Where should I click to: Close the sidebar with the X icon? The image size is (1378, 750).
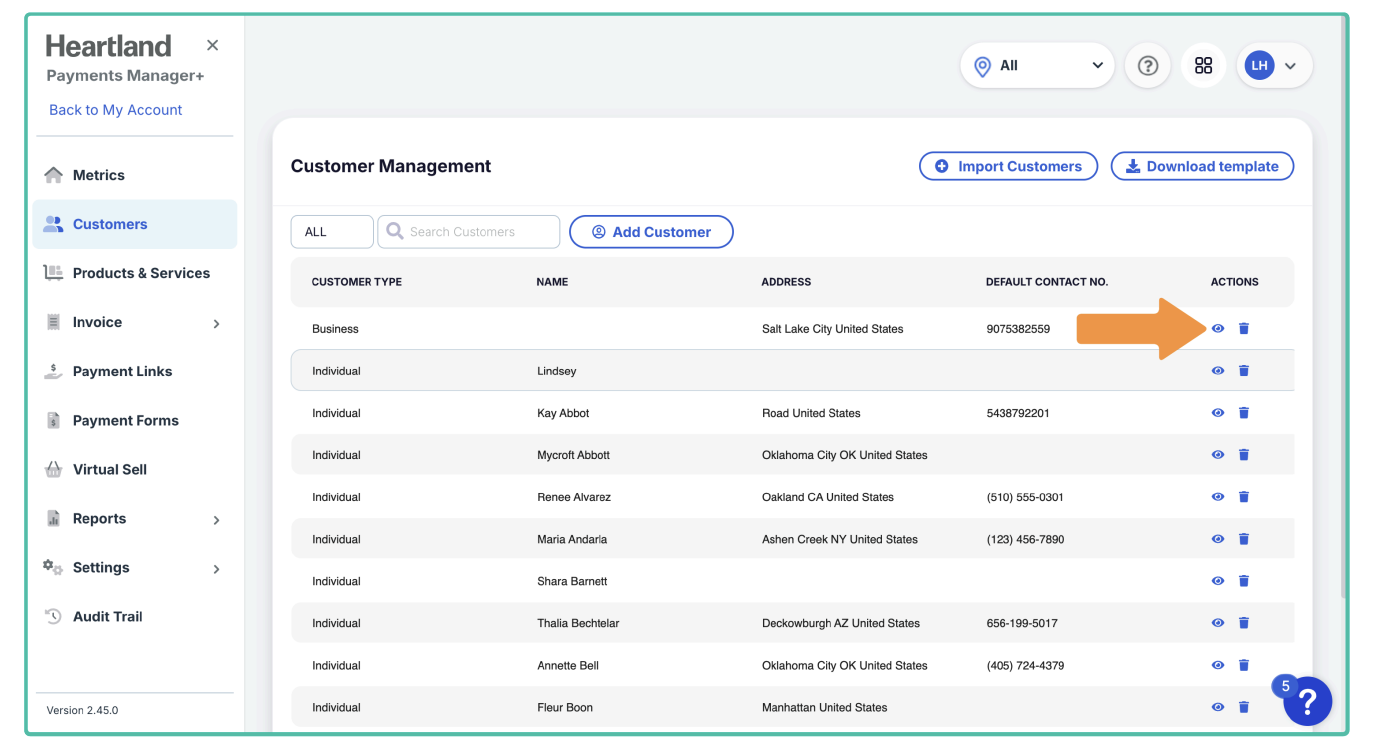click(212, 45)
